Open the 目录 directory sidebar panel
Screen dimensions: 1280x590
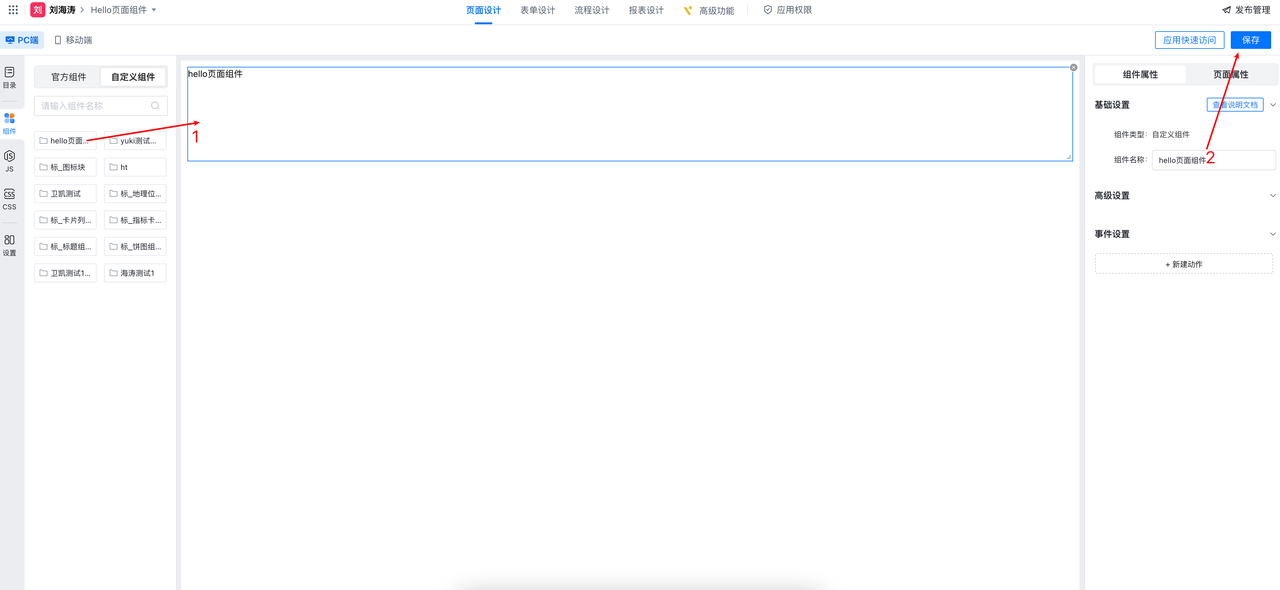tap(9, 77)
